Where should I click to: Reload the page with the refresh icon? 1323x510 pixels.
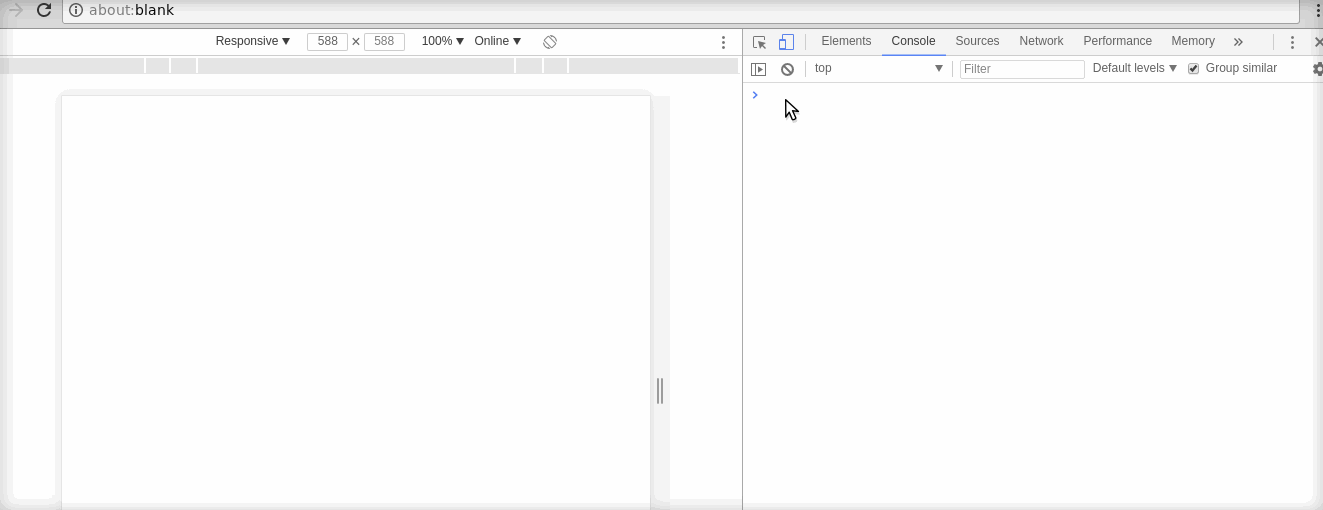(x=44, y=10)
